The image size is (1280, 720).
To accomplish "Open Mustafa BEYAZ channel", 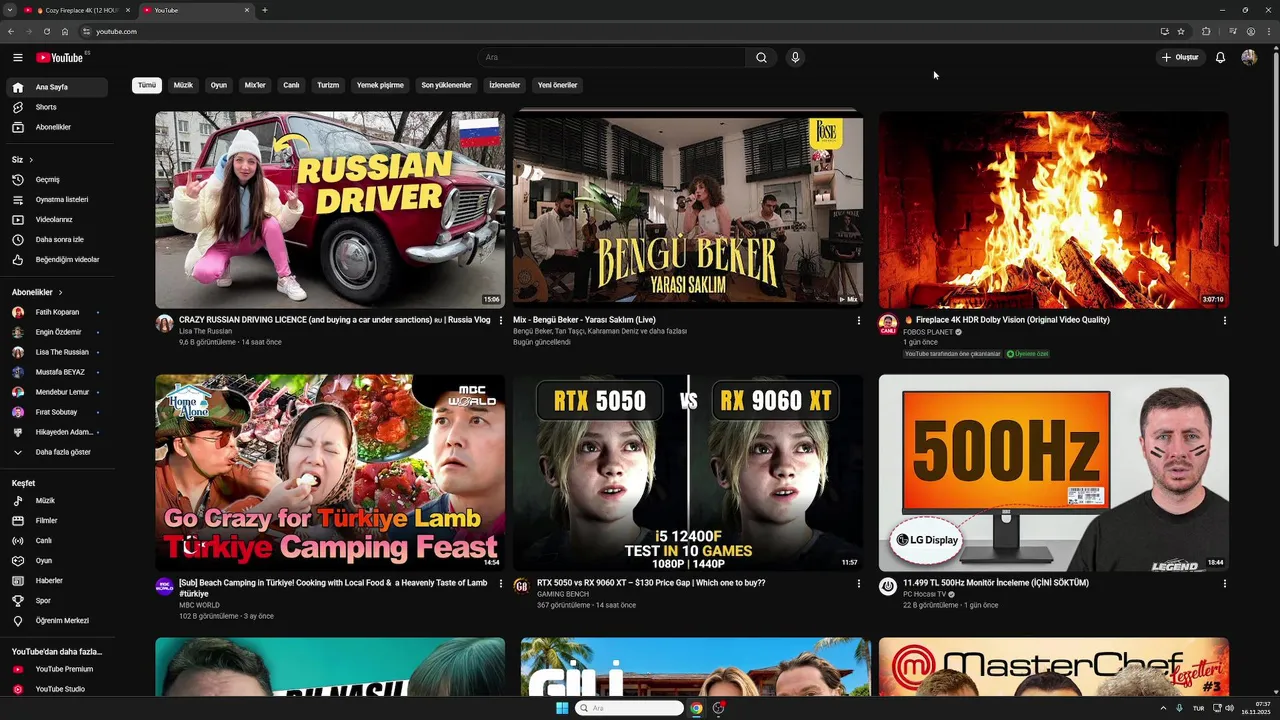I will (x=56, y=372).
